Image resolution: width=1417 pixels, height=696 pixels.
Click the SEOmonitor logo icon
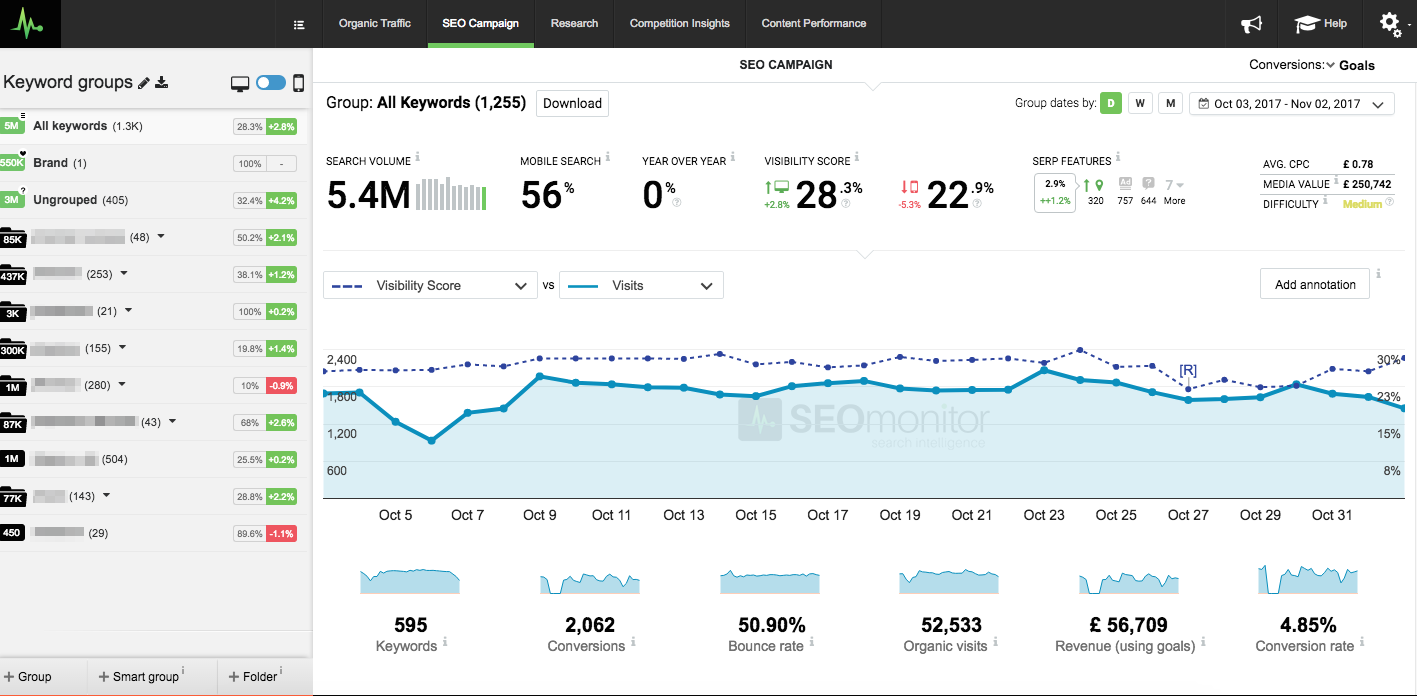click(x=30, y=24)
